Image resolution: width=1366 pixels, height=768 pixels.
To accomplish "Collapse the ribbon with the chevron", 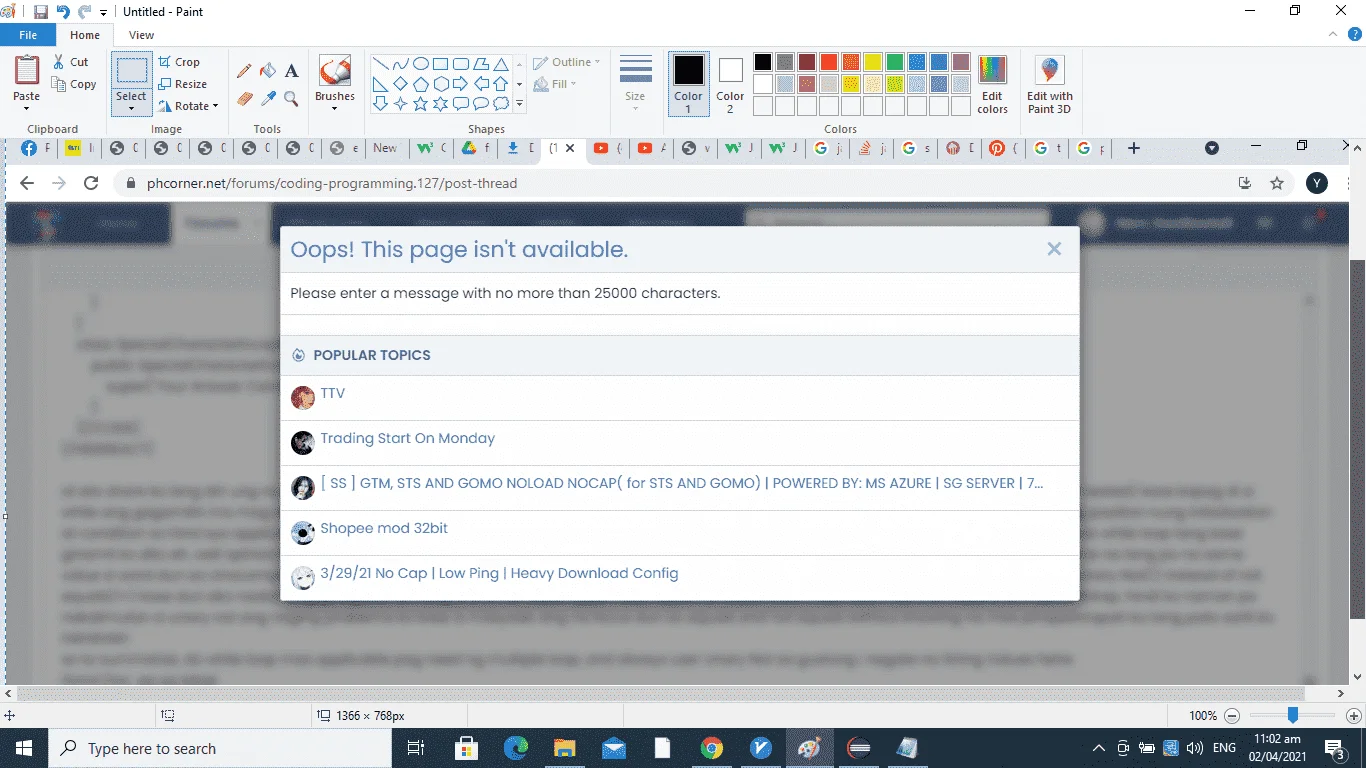I will pos(1332,34).
